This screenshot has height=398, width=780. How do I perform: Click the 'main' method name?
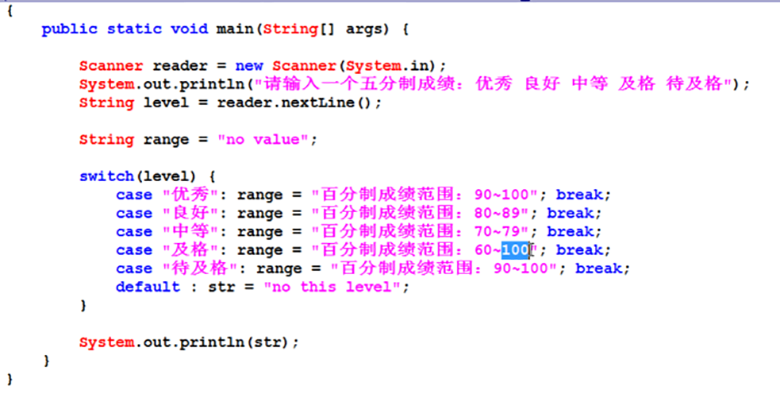tap(236, 29)
